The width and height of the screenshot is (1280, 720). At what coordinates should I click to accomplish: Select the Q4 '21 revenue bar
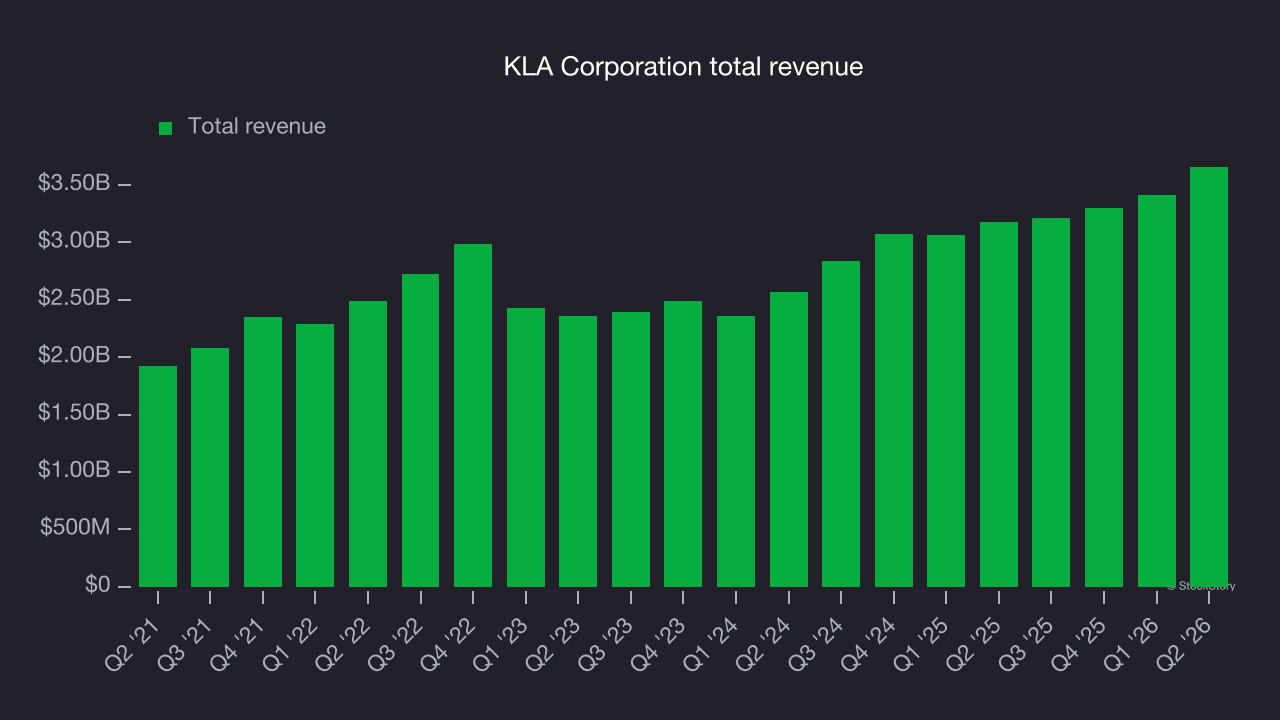(263, 452)
